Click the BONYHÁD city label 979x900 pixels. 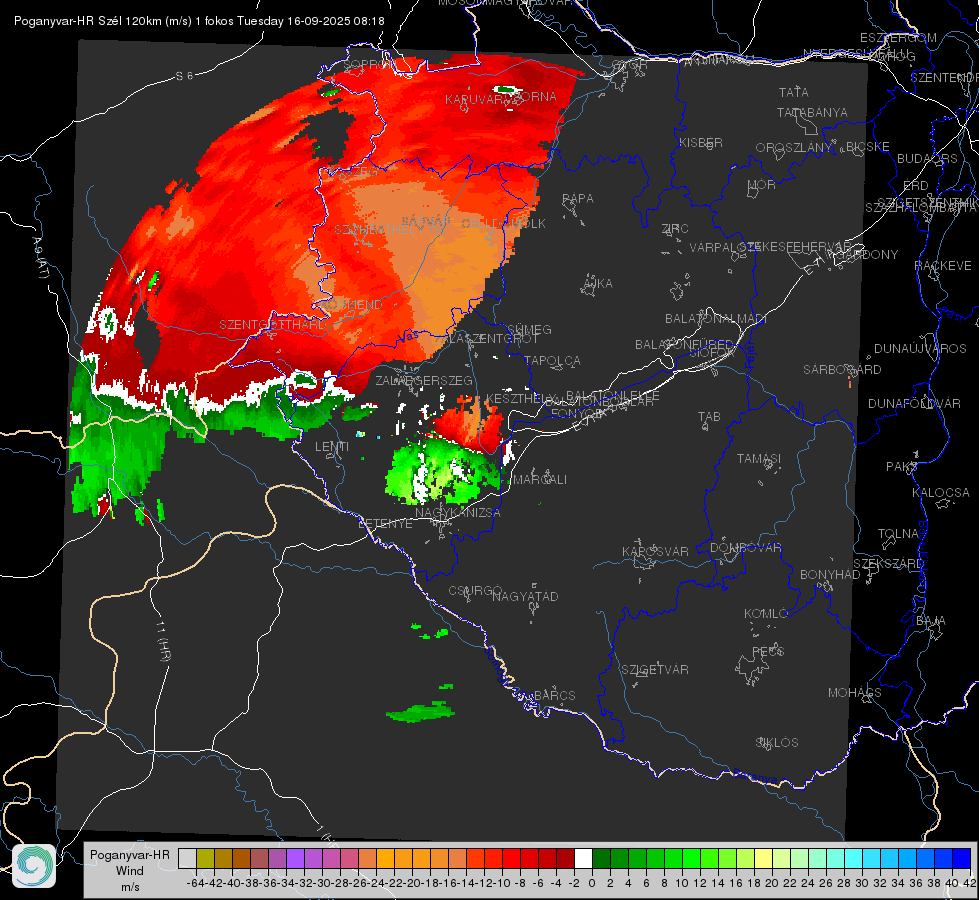click(830, 575)
